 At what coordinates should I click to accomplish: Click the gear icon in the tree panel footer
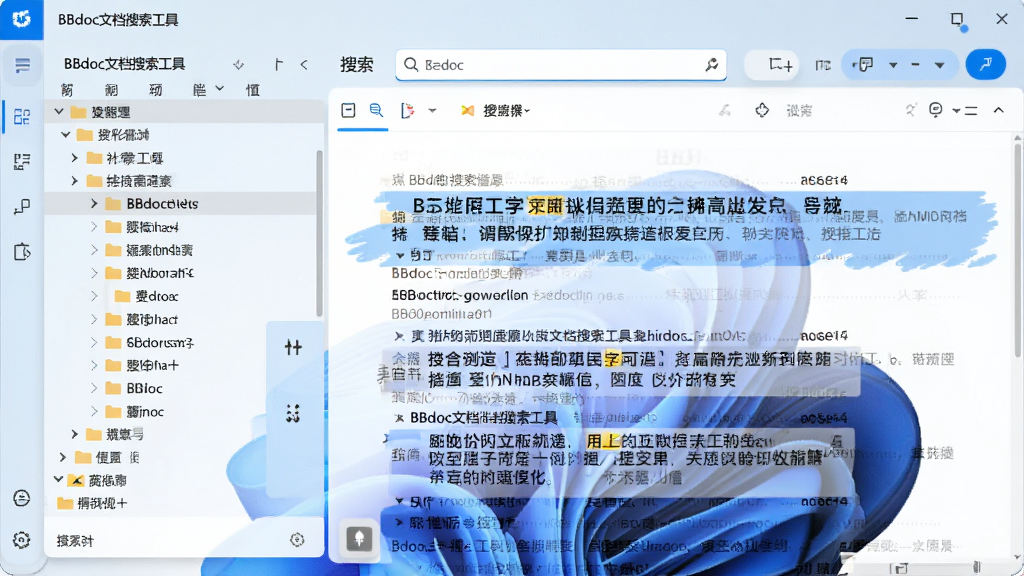pos(297,539)
